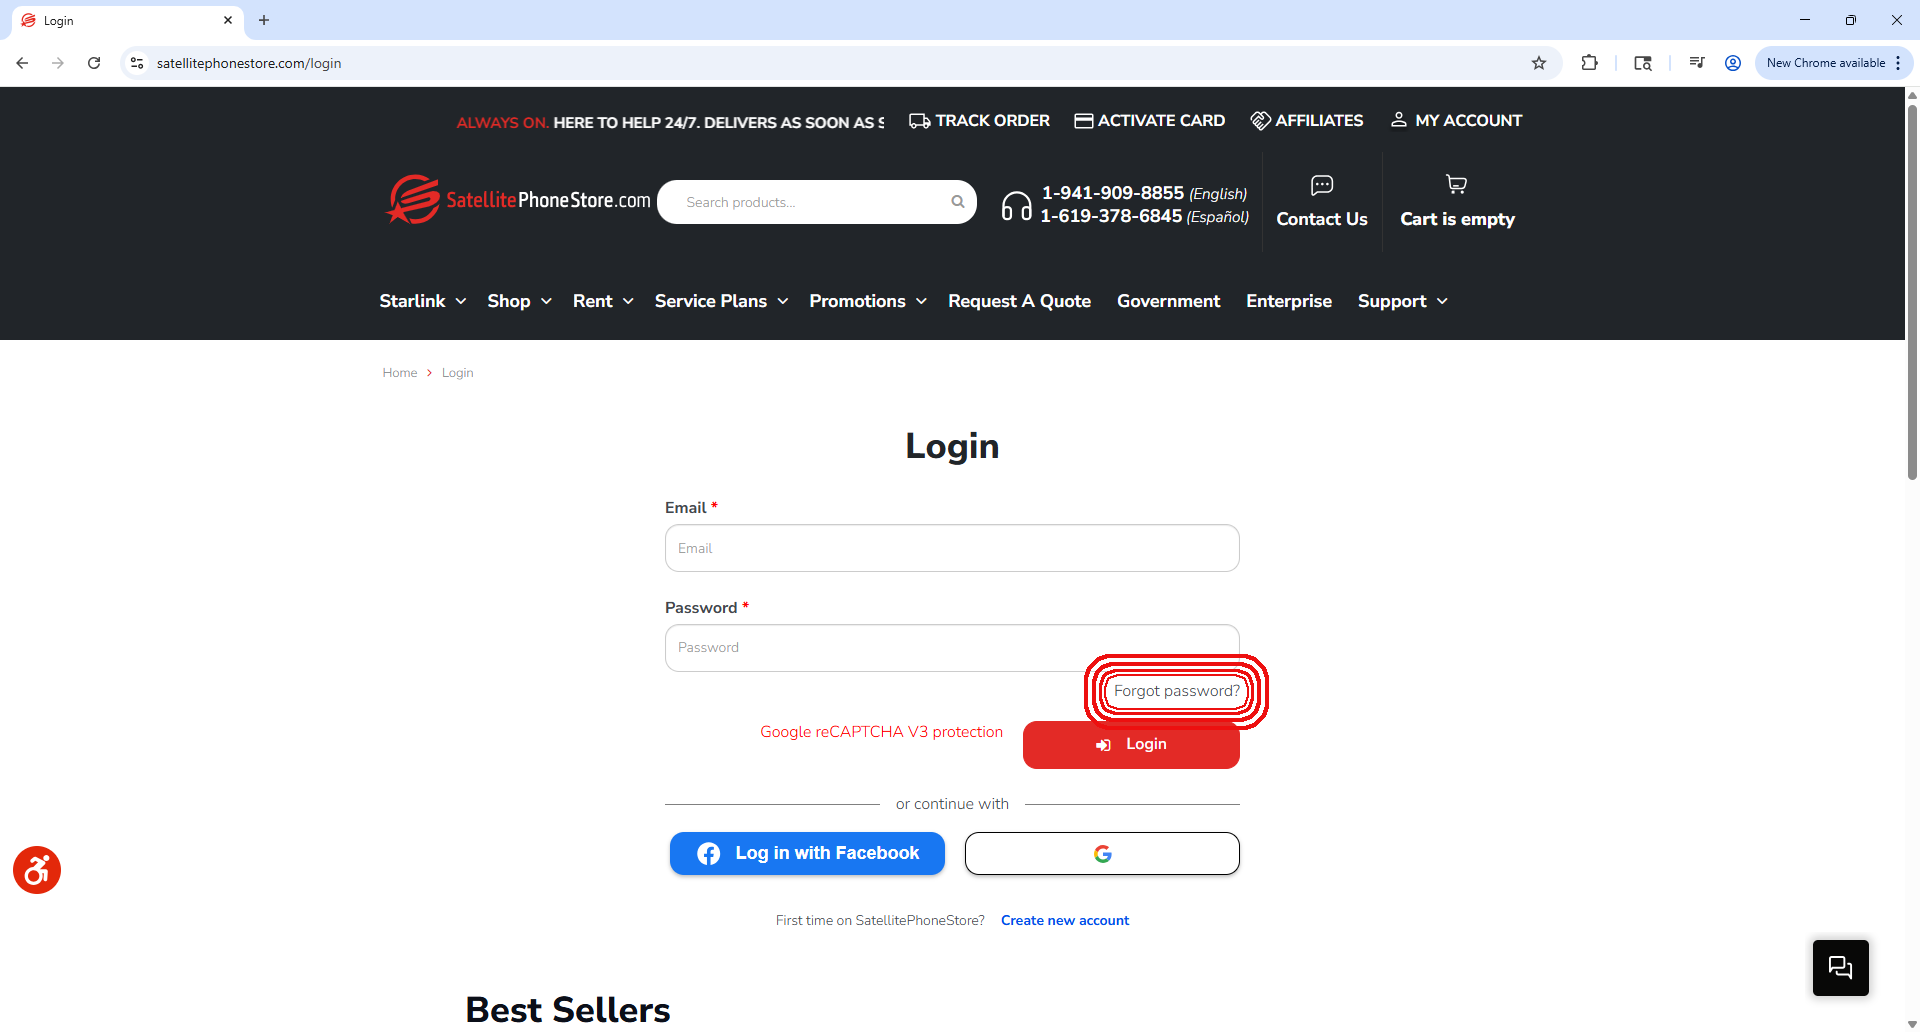
Task: Open Track Order link
Action: click(x=979, y=120)
